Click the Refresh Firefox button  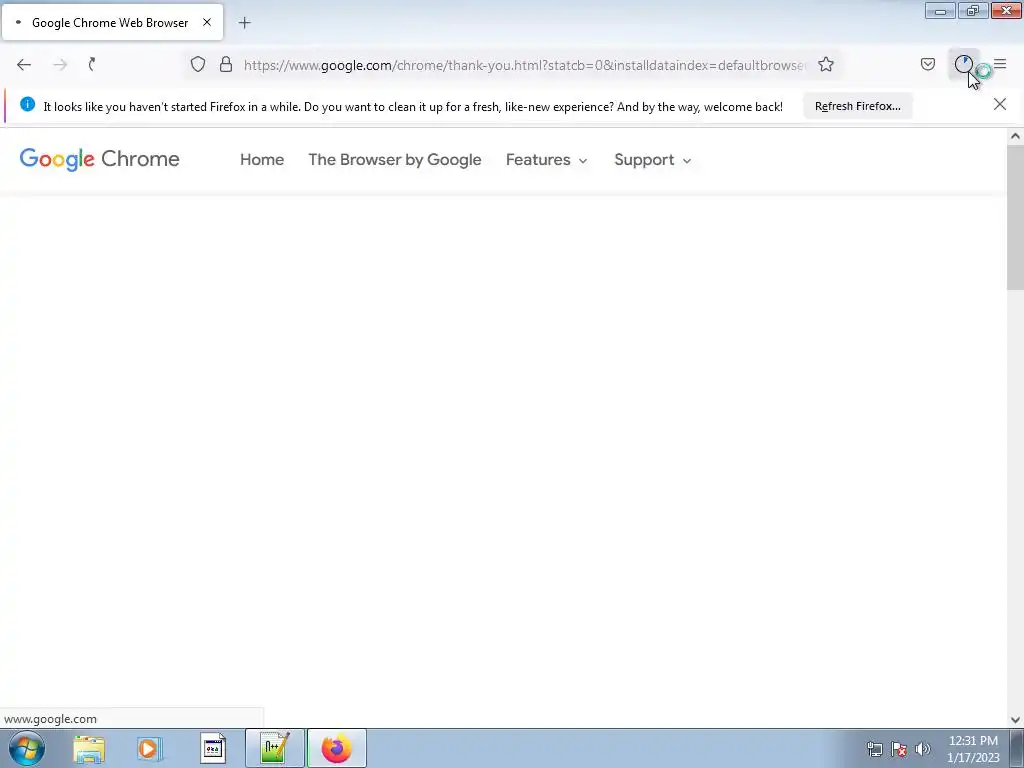[857, 106]
